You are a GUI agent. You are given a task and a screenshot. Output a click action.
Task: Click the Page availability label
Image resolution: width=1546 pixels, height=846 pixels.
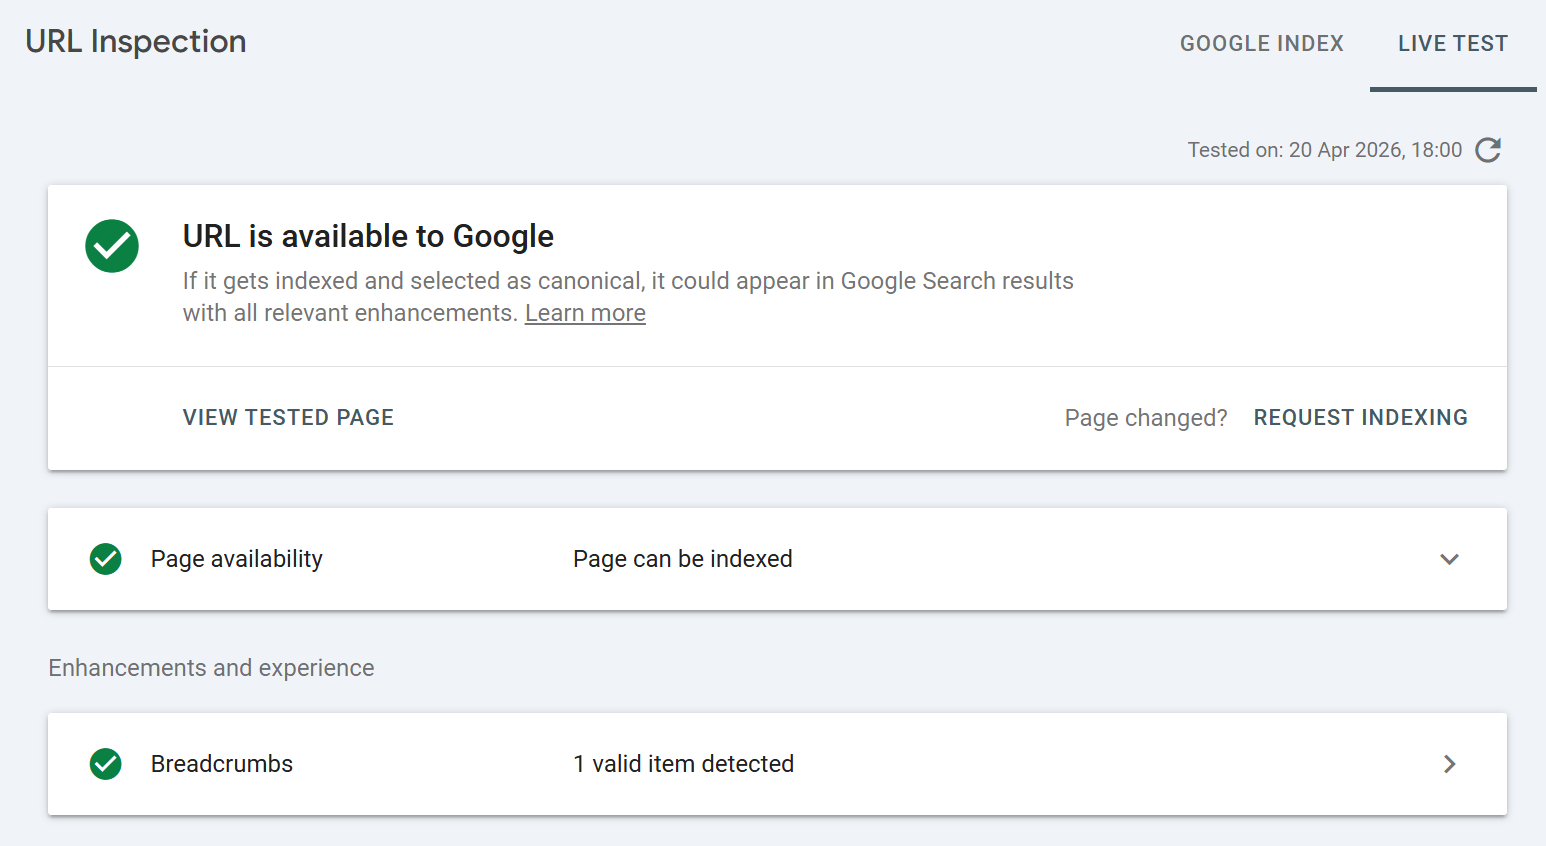coord(237,559)
